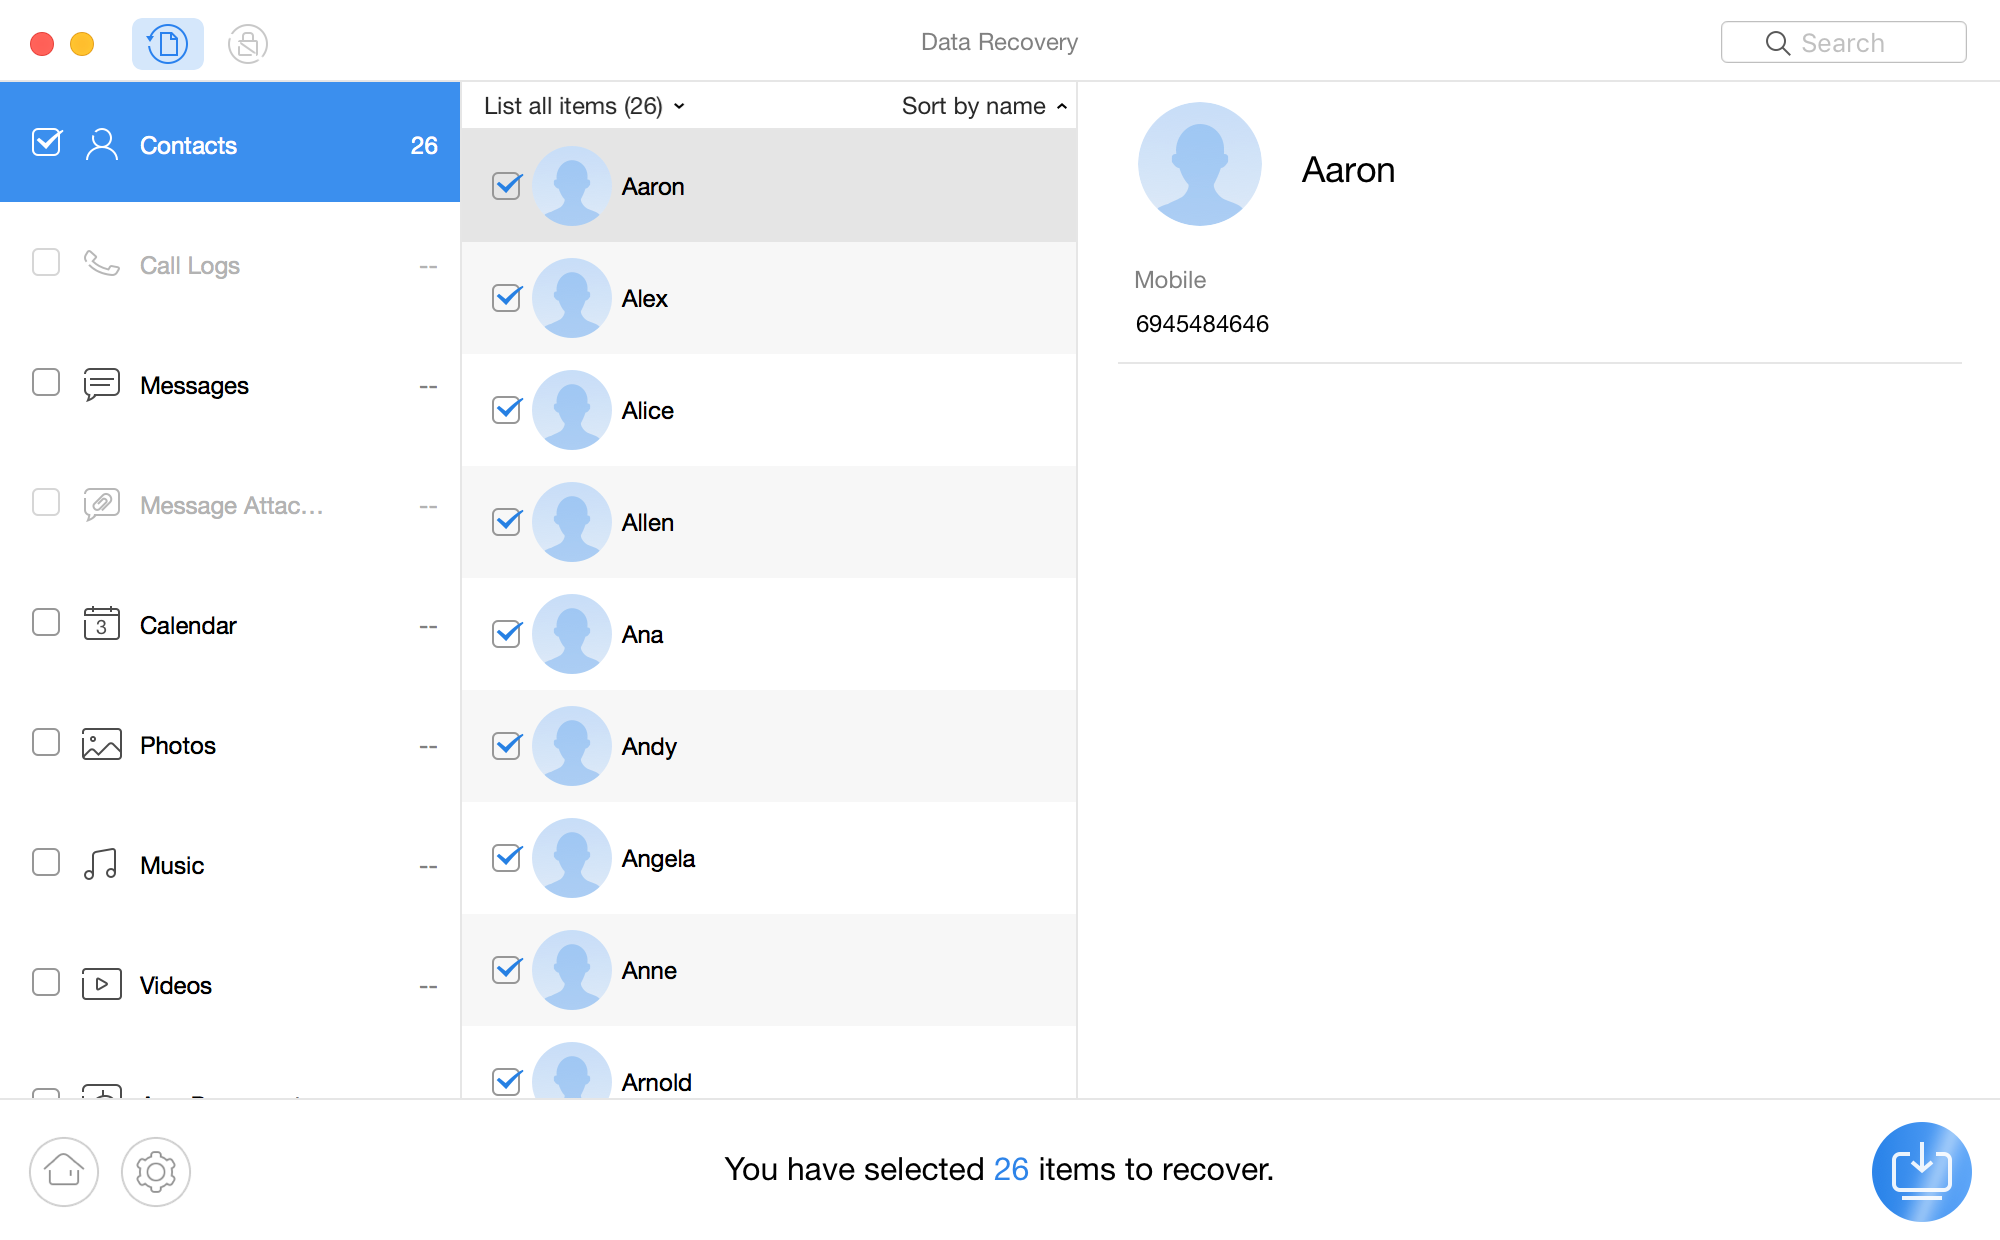Image resolution: width=2000 pixels, height=1240 pixels.
Task: Click the Calendar icon in sidebar
Action: coord(101,625)
